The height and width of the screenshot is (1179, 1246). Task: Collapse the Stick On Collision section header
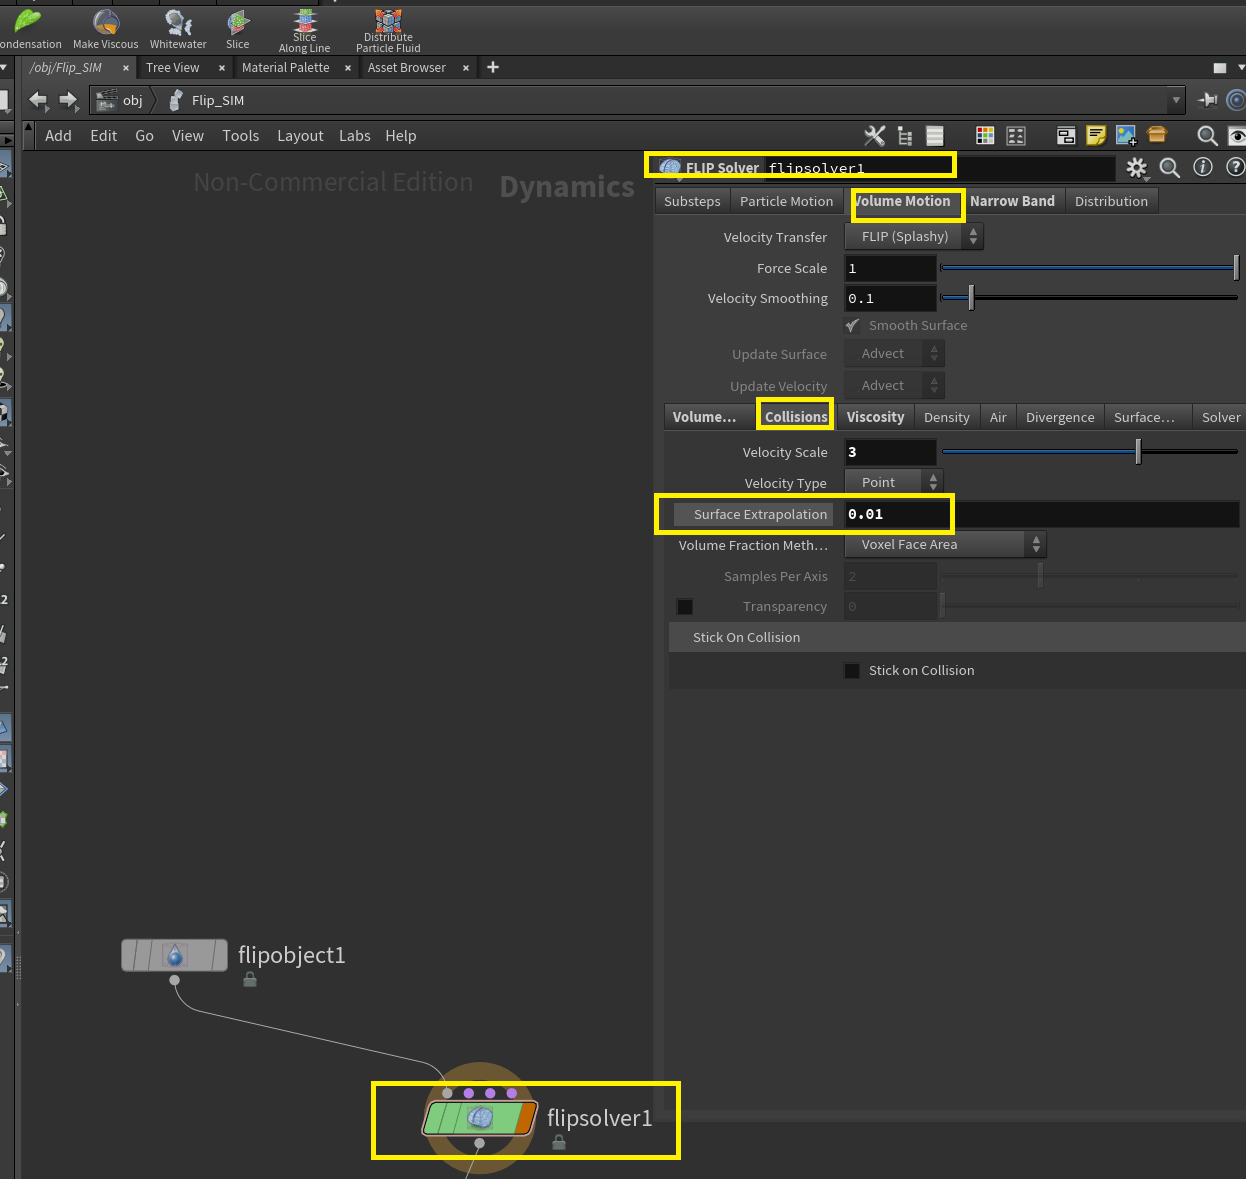point(957,638)
